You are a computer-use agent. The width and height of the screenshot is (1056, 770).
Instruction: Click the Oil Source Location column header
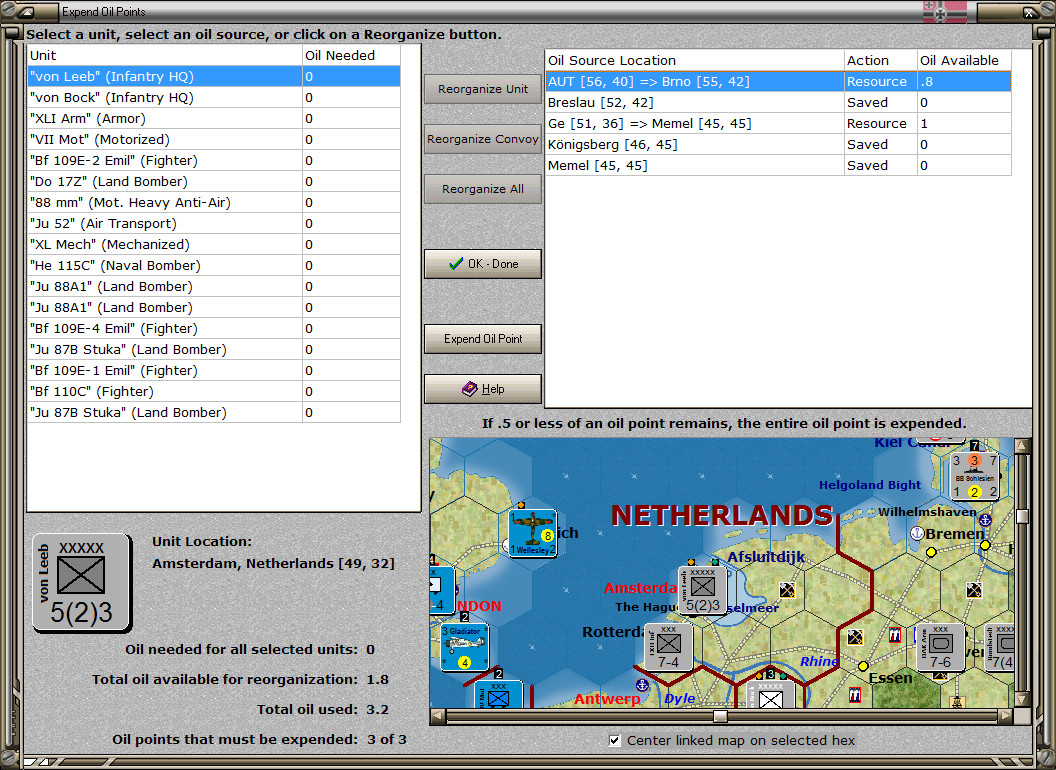click(x=695, y=60)
